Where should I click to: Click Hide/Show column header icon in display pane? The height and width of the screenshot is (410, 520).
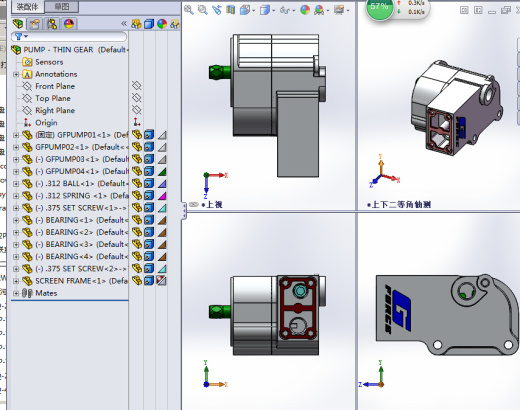(136, 24)
